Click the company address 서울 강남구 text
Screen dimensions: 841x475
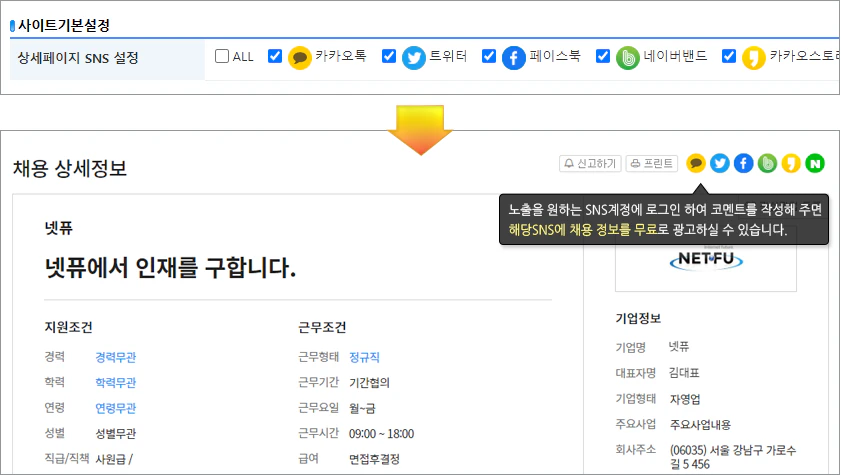pos(733,457)
